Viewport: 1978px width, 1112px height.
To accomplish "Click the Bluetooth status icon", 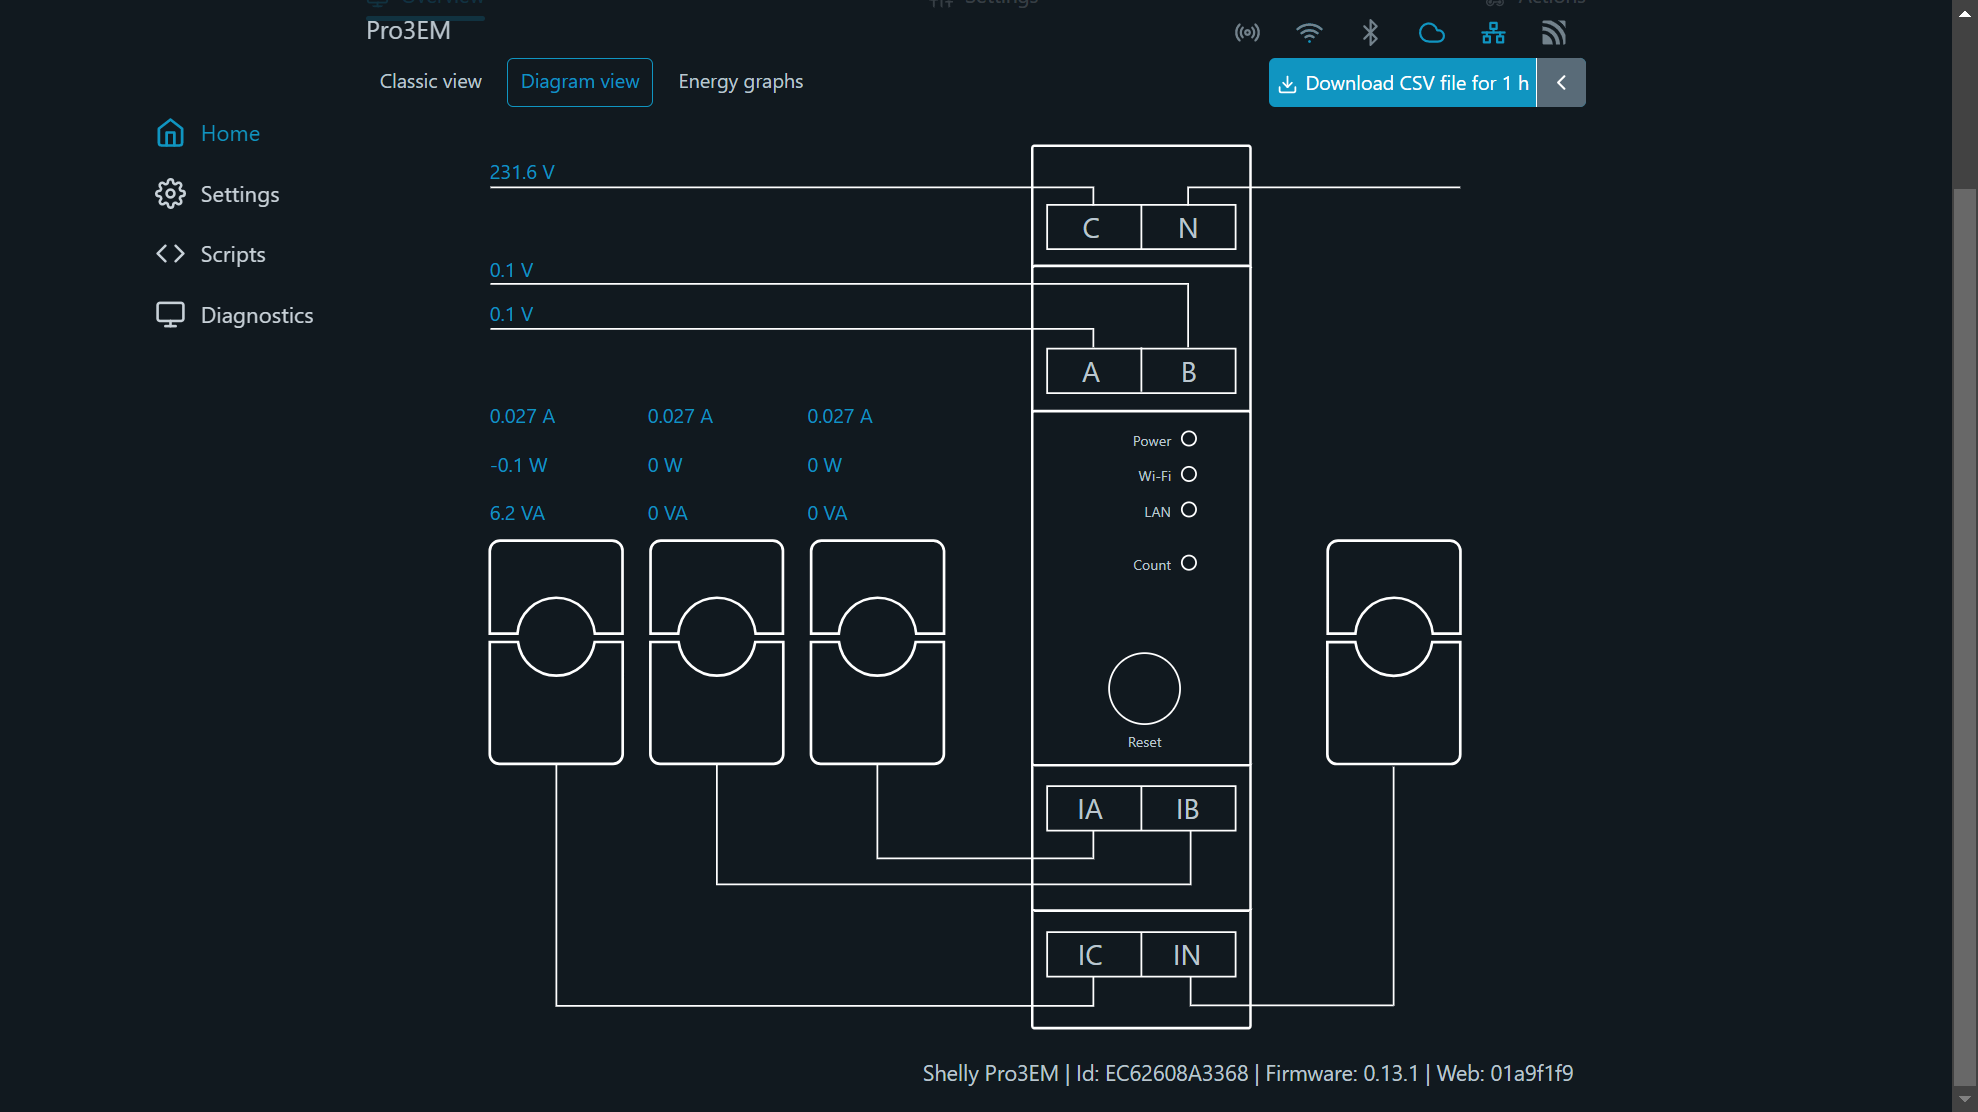I will pyautogui.click(x=1370, y=32).
